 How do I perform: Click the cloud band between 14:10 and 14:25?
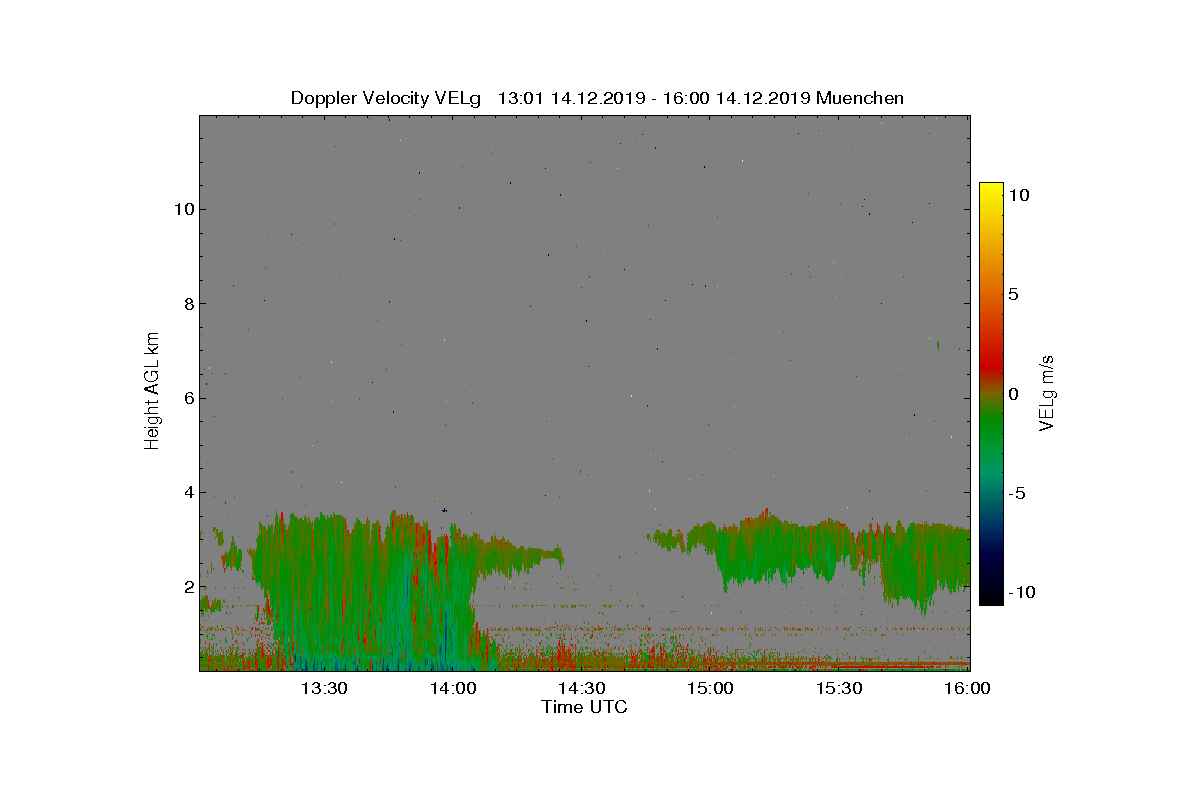520,555
